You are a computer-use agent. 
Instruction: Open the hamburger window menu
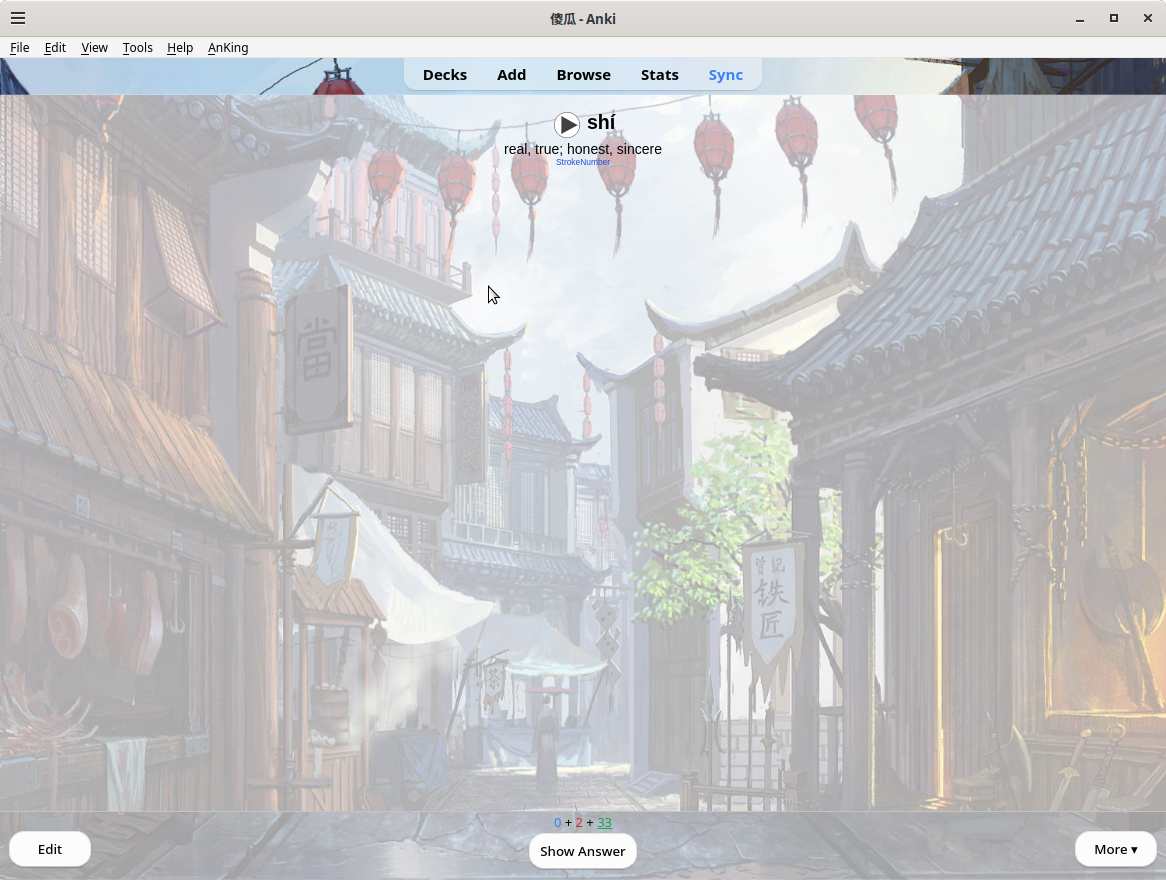click(x=18, y=19)
